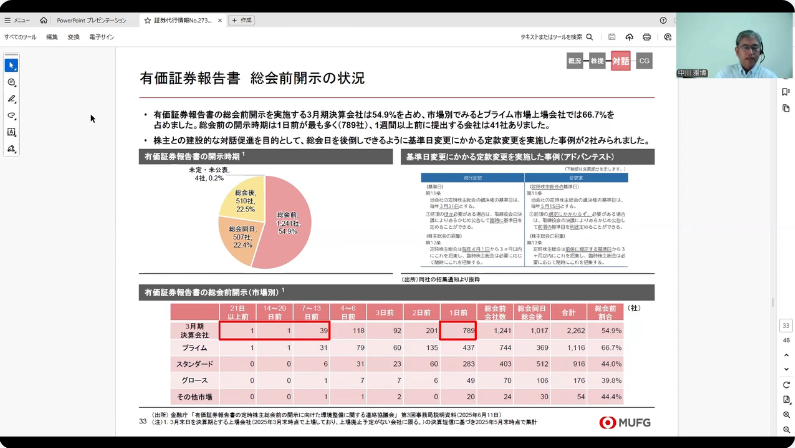This screenshot has height=448, width=795.
Task: Open the signature stamp tool
Action: [x=11, y=149]
